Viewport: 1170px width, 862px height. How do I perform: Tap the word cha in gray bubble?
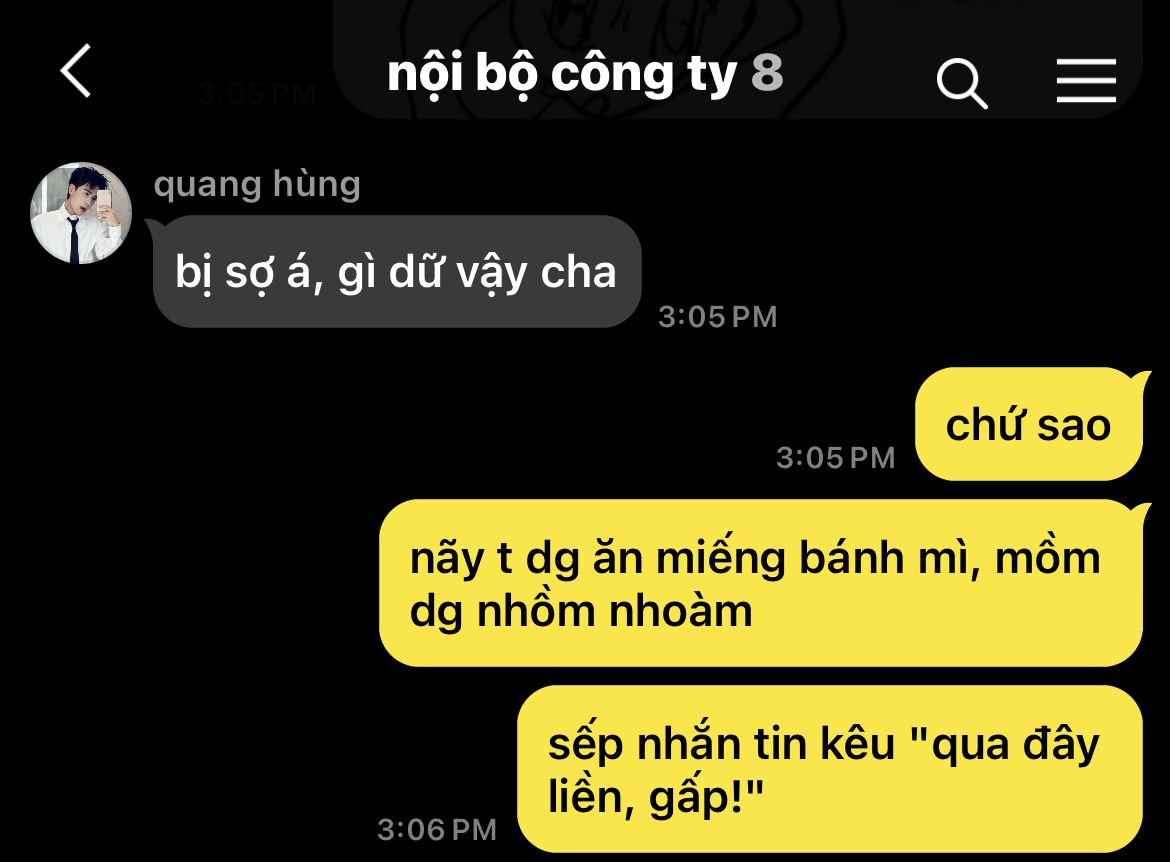point(579,272)
